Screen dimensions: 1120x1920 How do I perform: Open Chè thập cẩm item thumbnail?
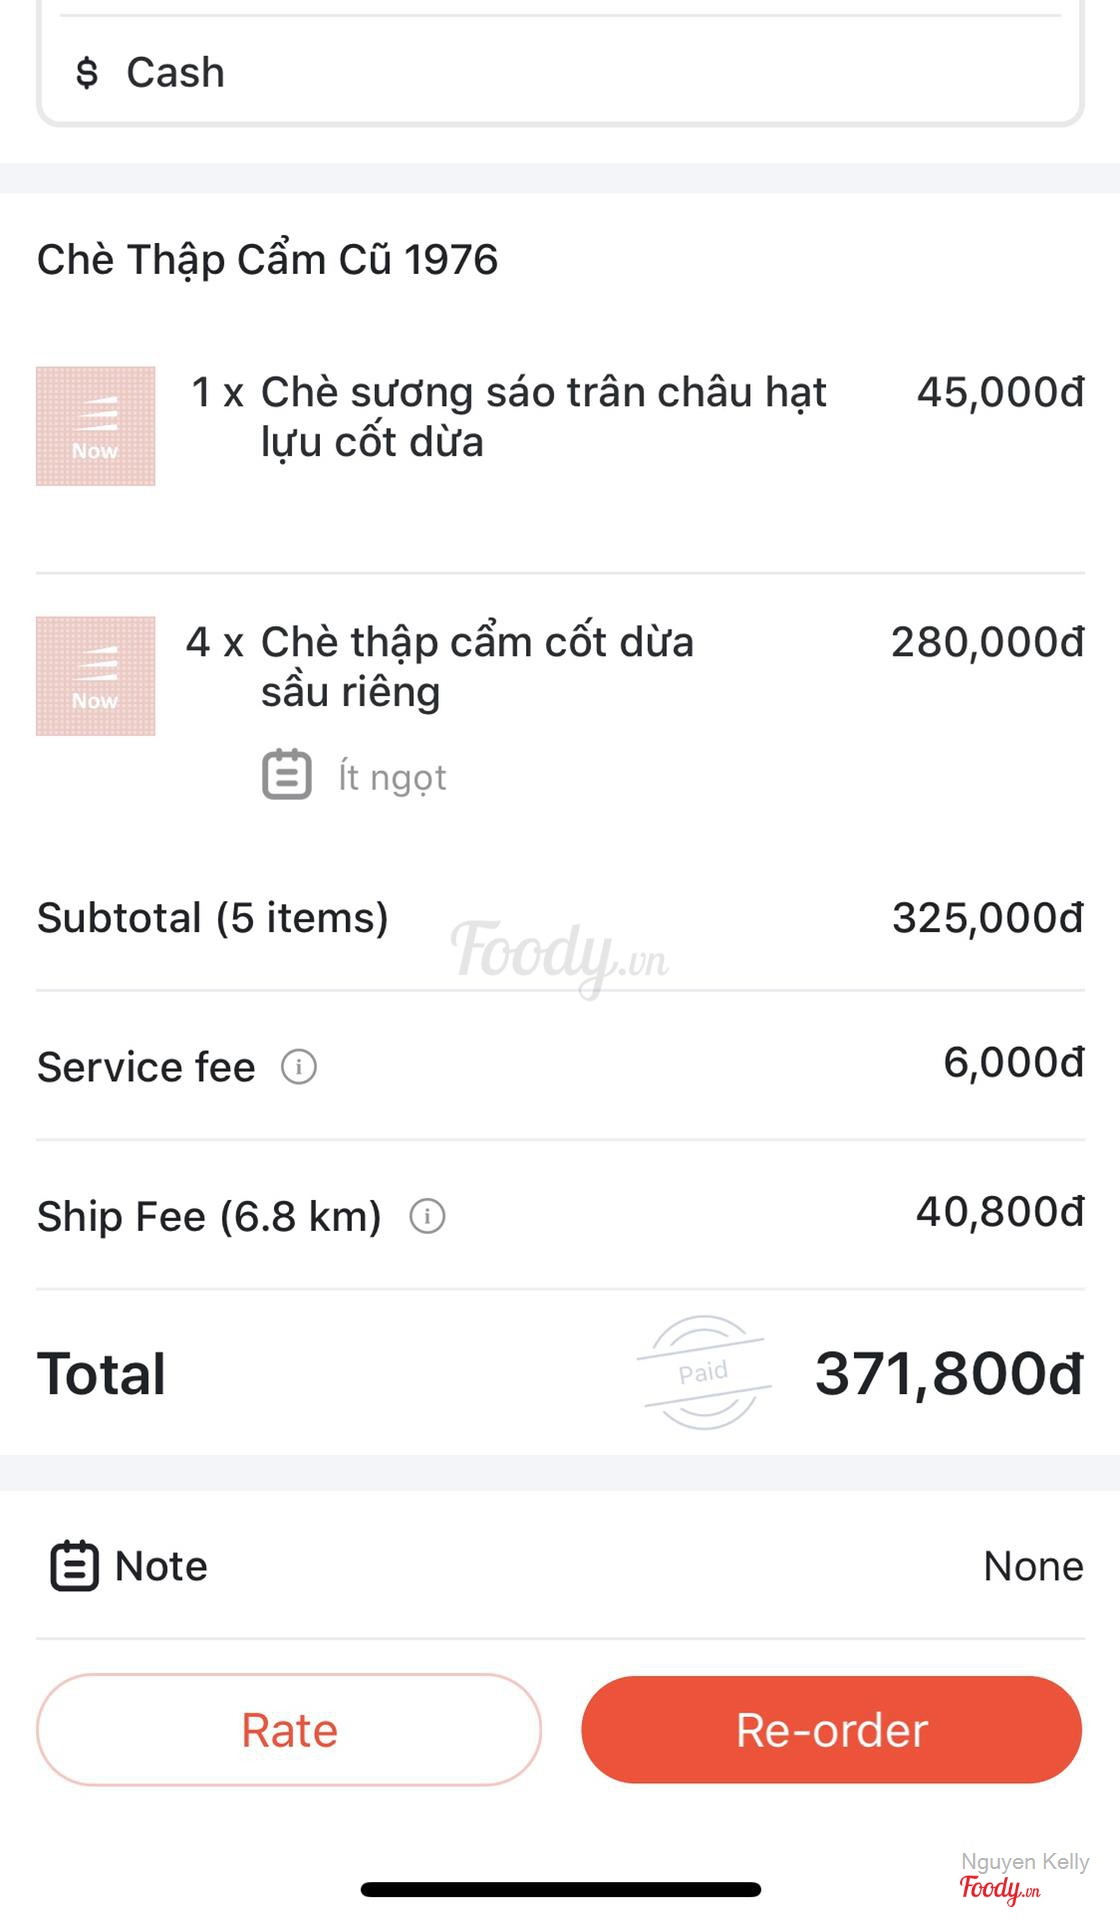click(x=96, y=676)
